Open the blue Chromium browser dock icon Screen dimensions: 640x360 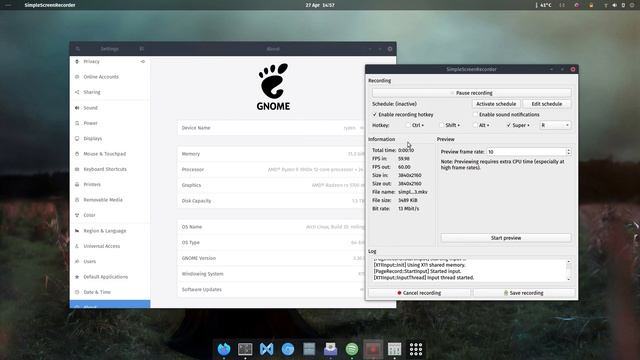288,349
